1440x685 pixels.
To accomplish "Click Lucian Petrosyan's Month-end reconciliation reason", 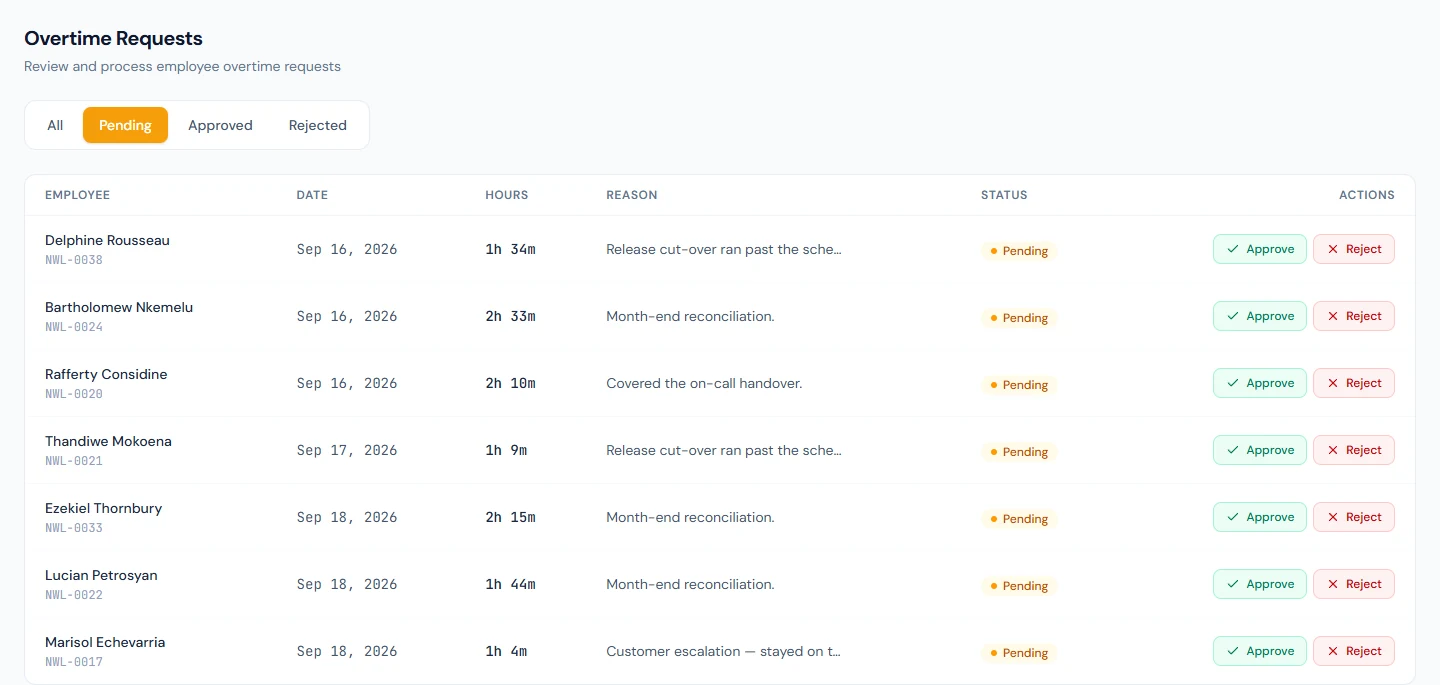I will point(690,584).
